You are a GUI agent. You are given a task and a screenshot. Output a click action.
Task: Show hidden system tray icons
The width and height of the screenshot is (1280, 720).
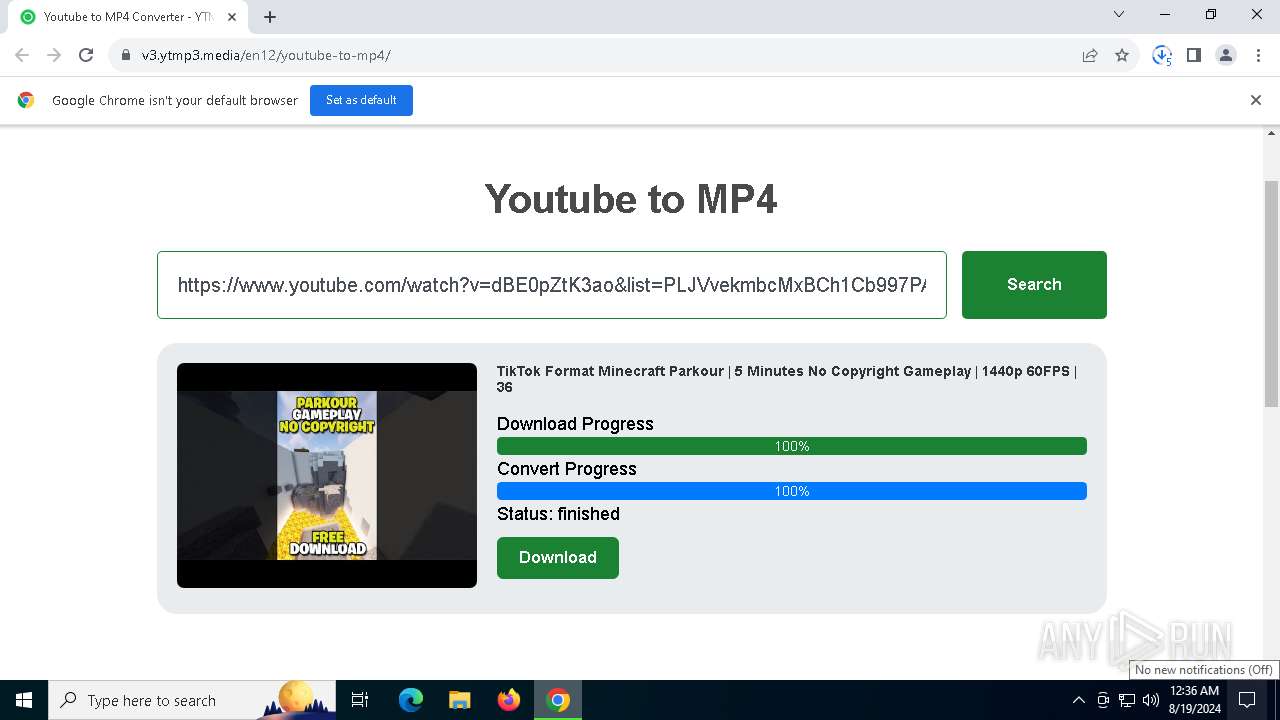click(1078, 700)
